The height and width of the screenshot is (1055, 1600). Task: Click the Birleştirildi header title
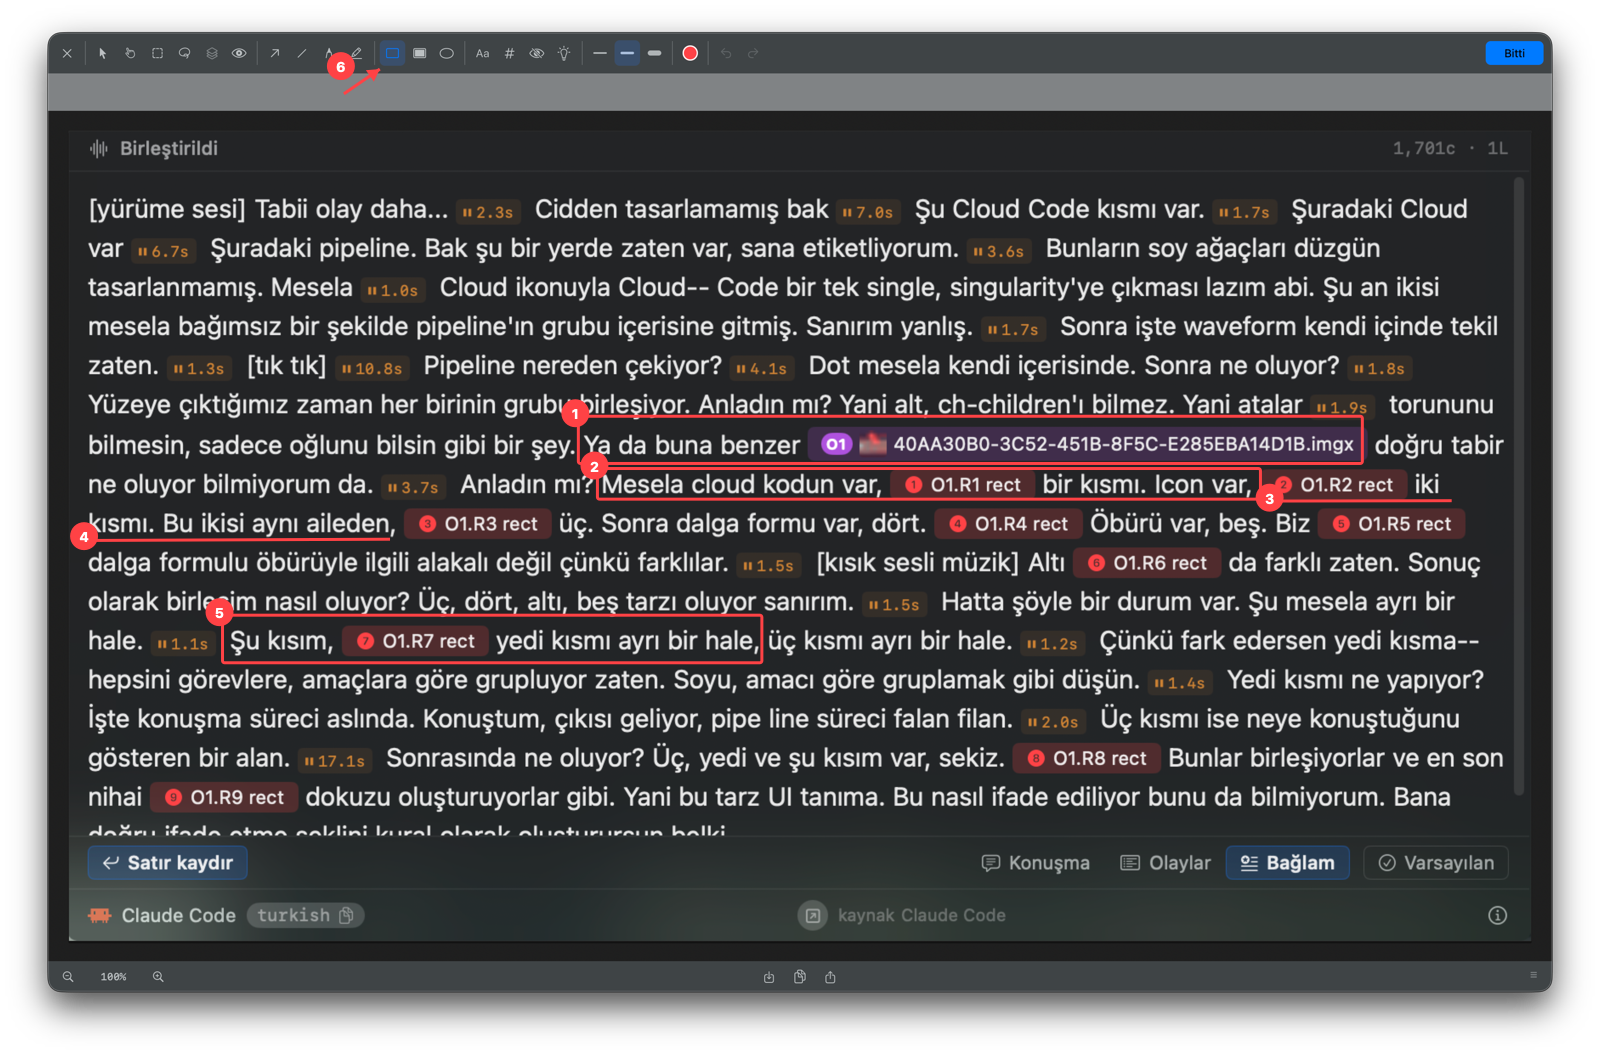tap(169, 149)
